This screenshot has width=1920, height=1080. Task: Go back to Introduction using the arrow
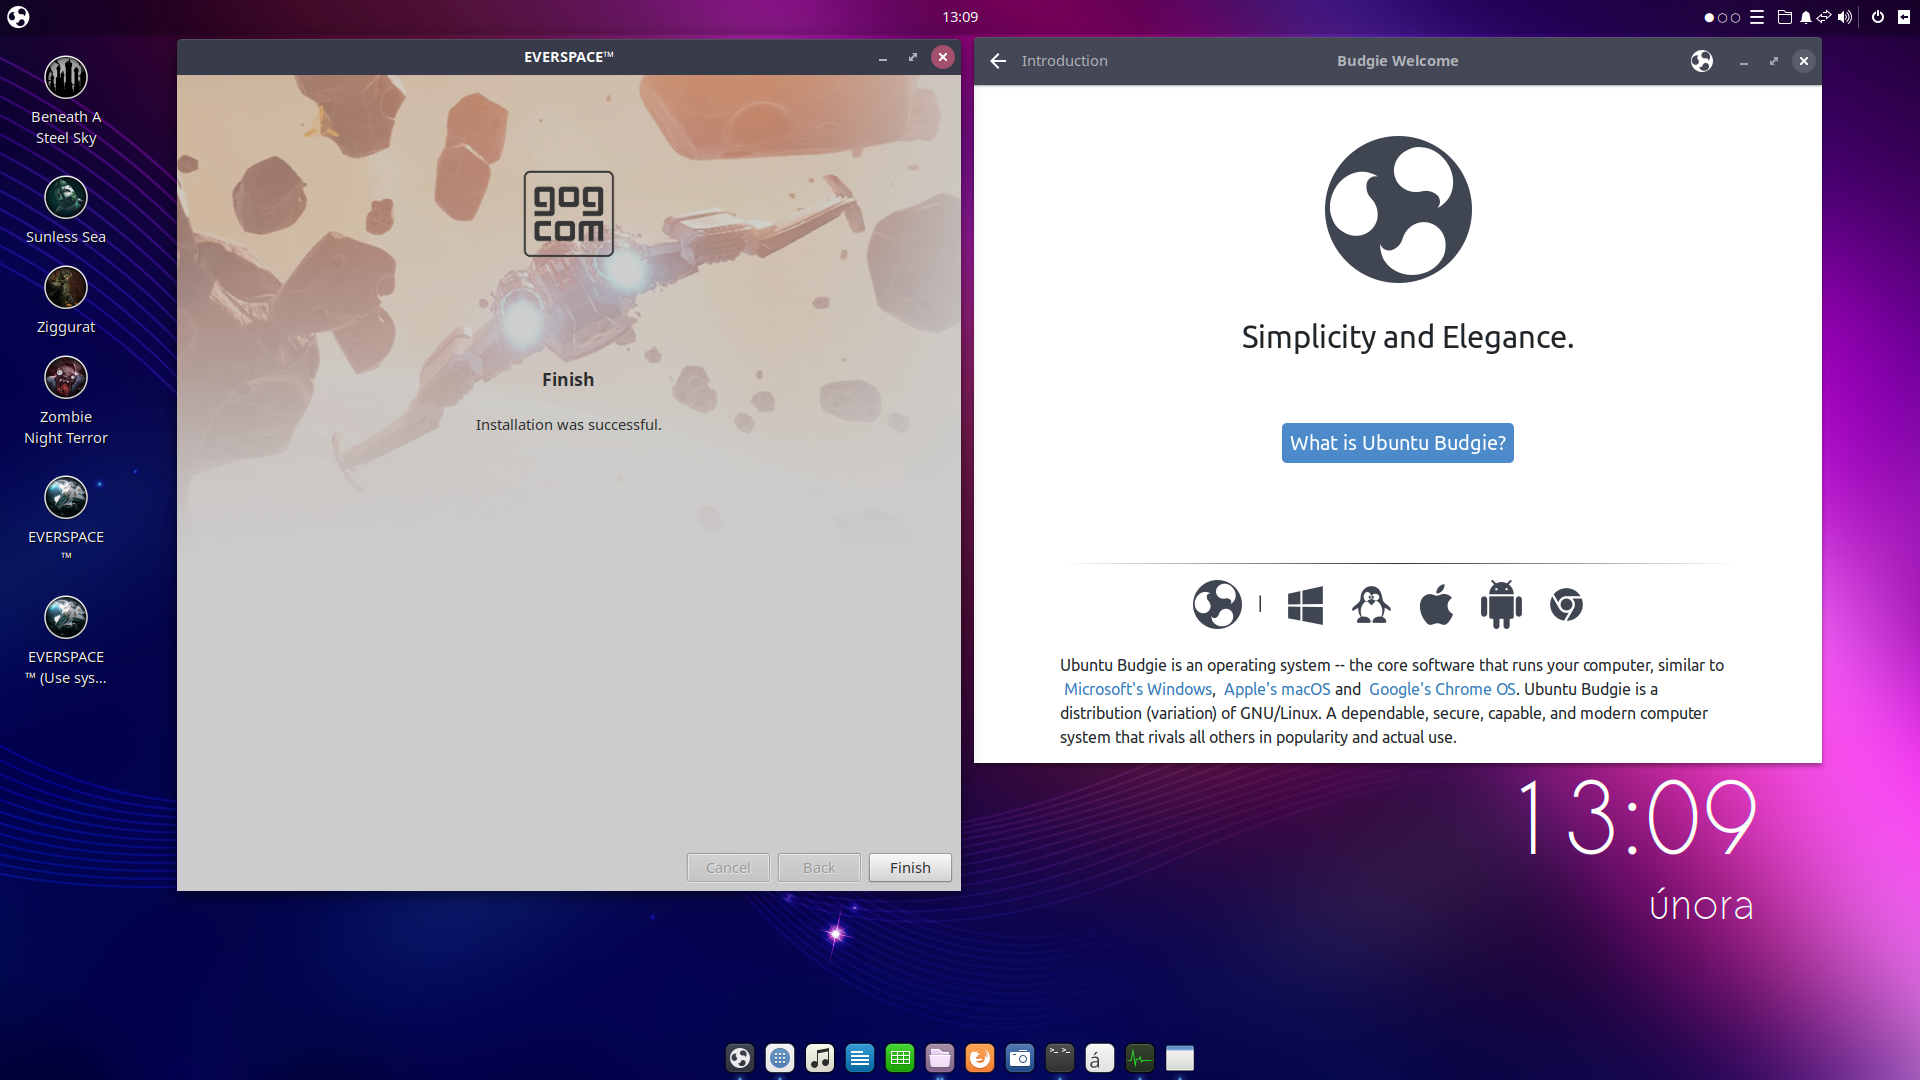coord(998,61)
